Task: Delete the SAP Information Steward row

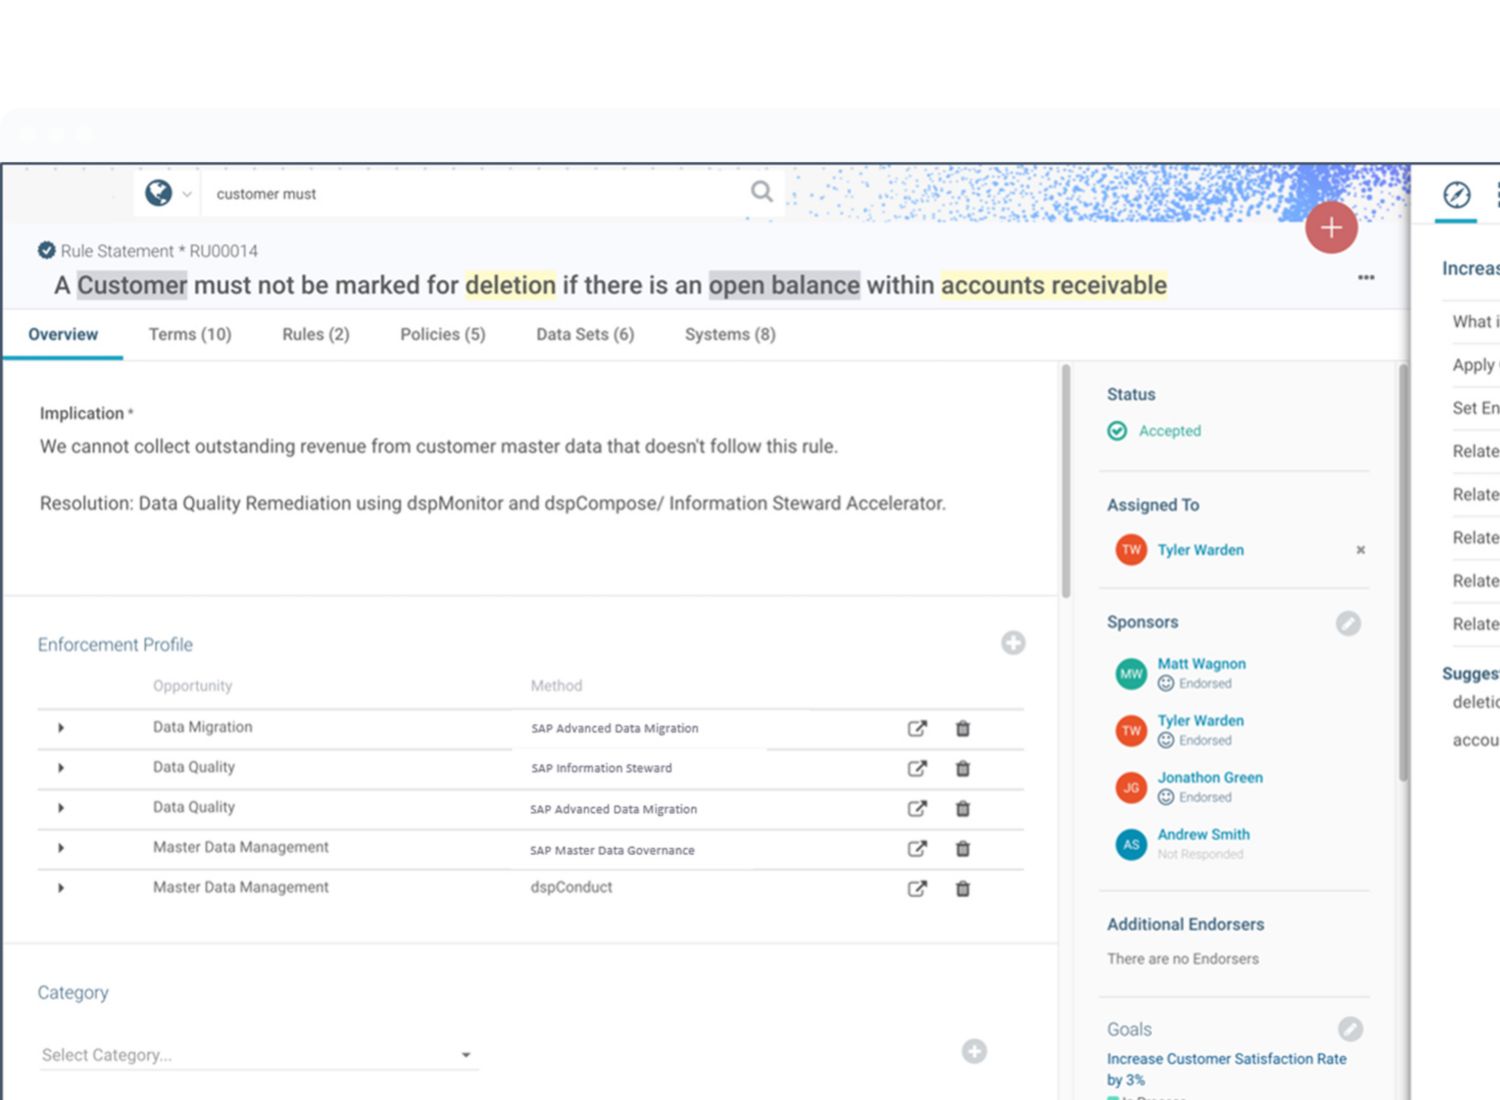Action: pyautogui.click(x=963, y=769)
